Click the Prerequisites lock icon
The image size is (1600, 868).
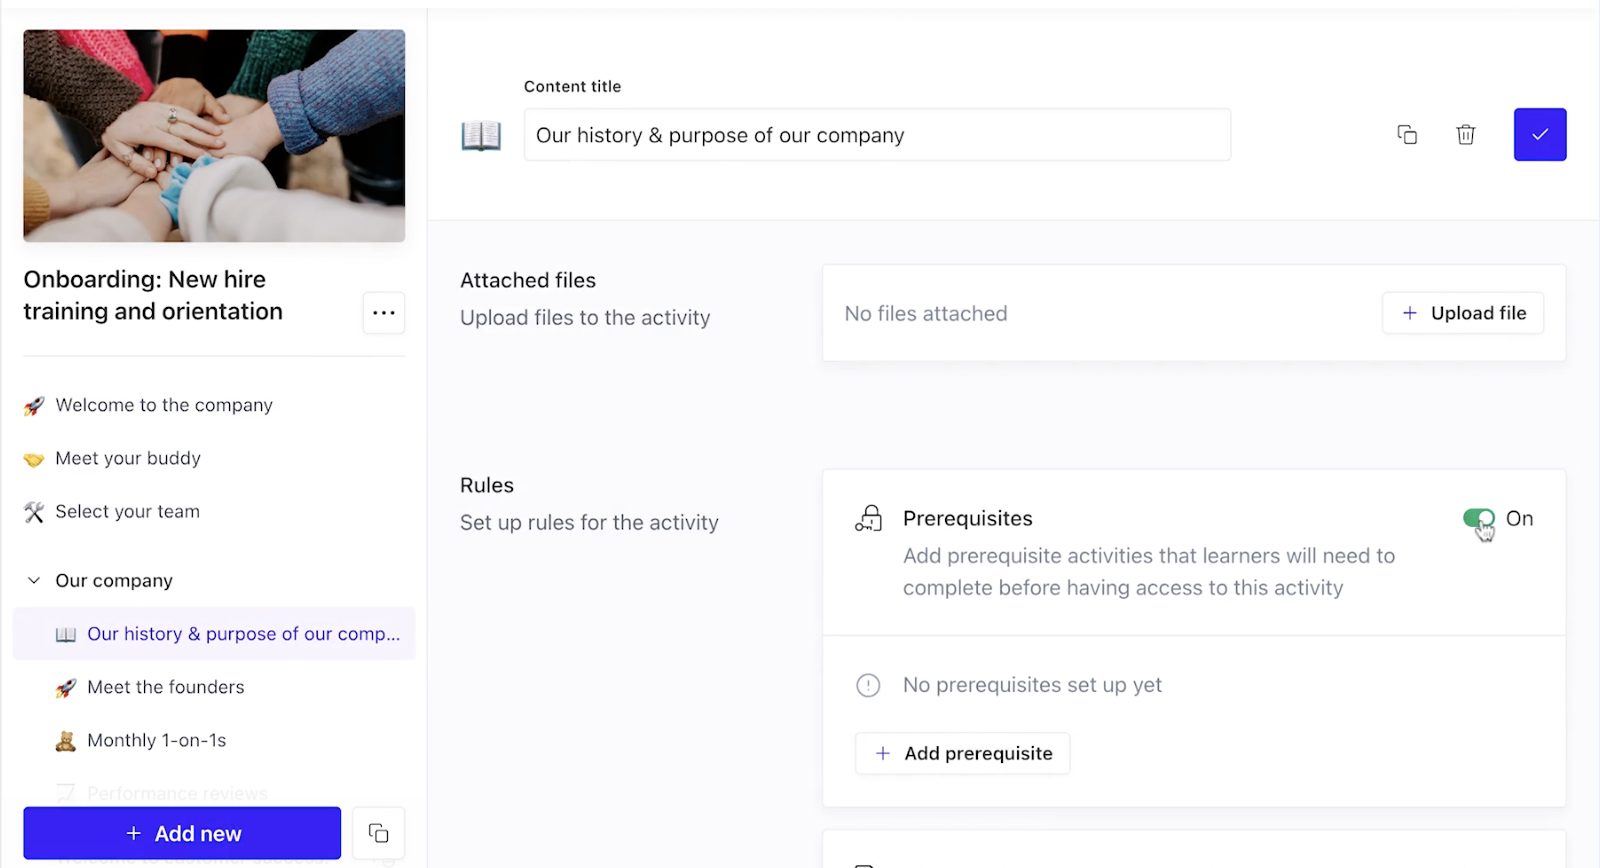click(869, 519)
